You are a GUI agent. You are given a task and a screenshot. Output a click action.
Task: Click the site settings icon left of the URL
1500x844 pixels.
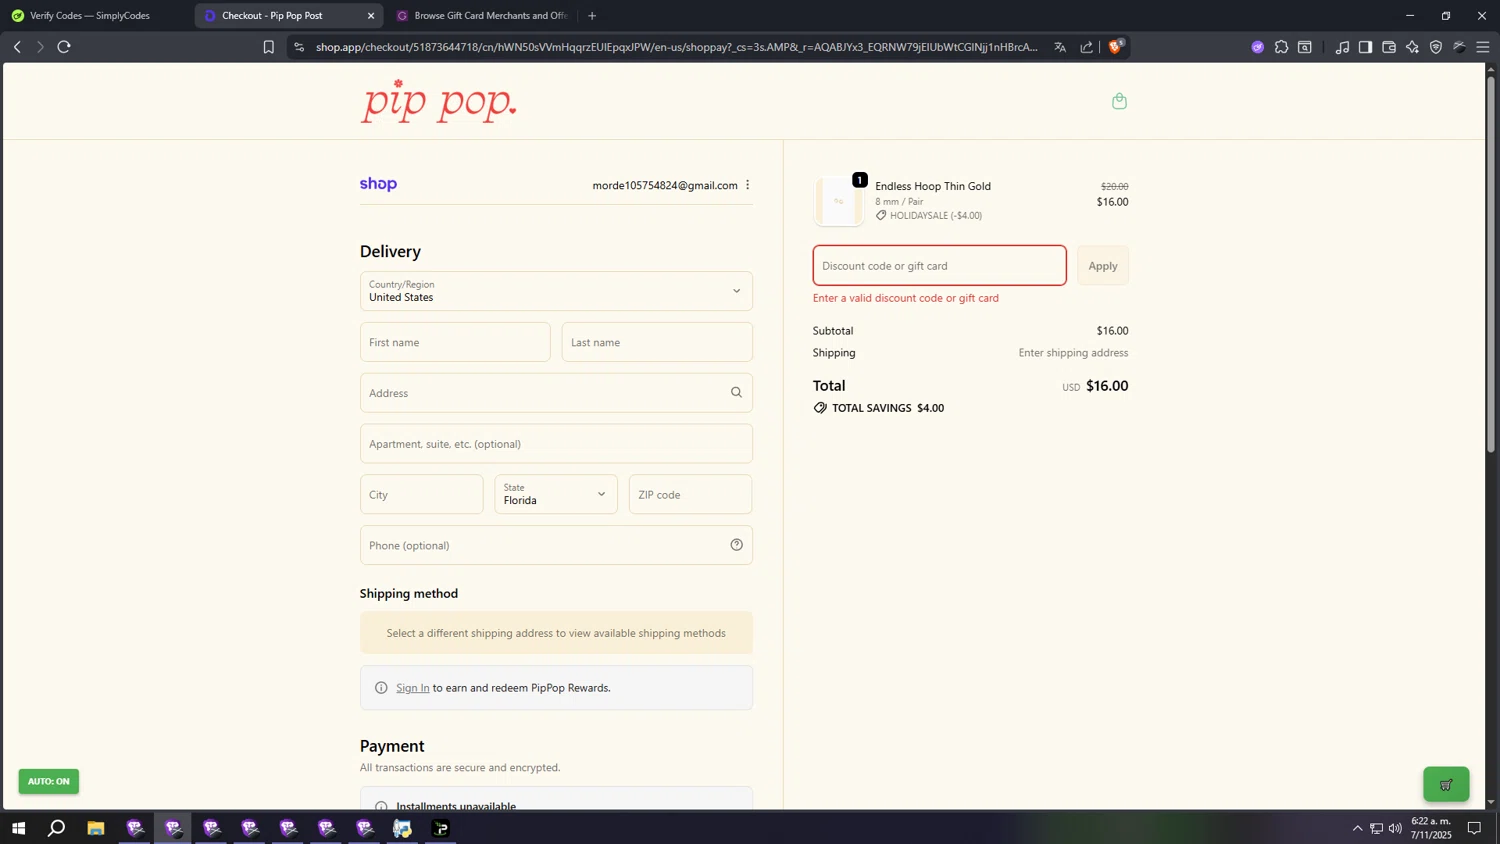click(x=299, y=47)
